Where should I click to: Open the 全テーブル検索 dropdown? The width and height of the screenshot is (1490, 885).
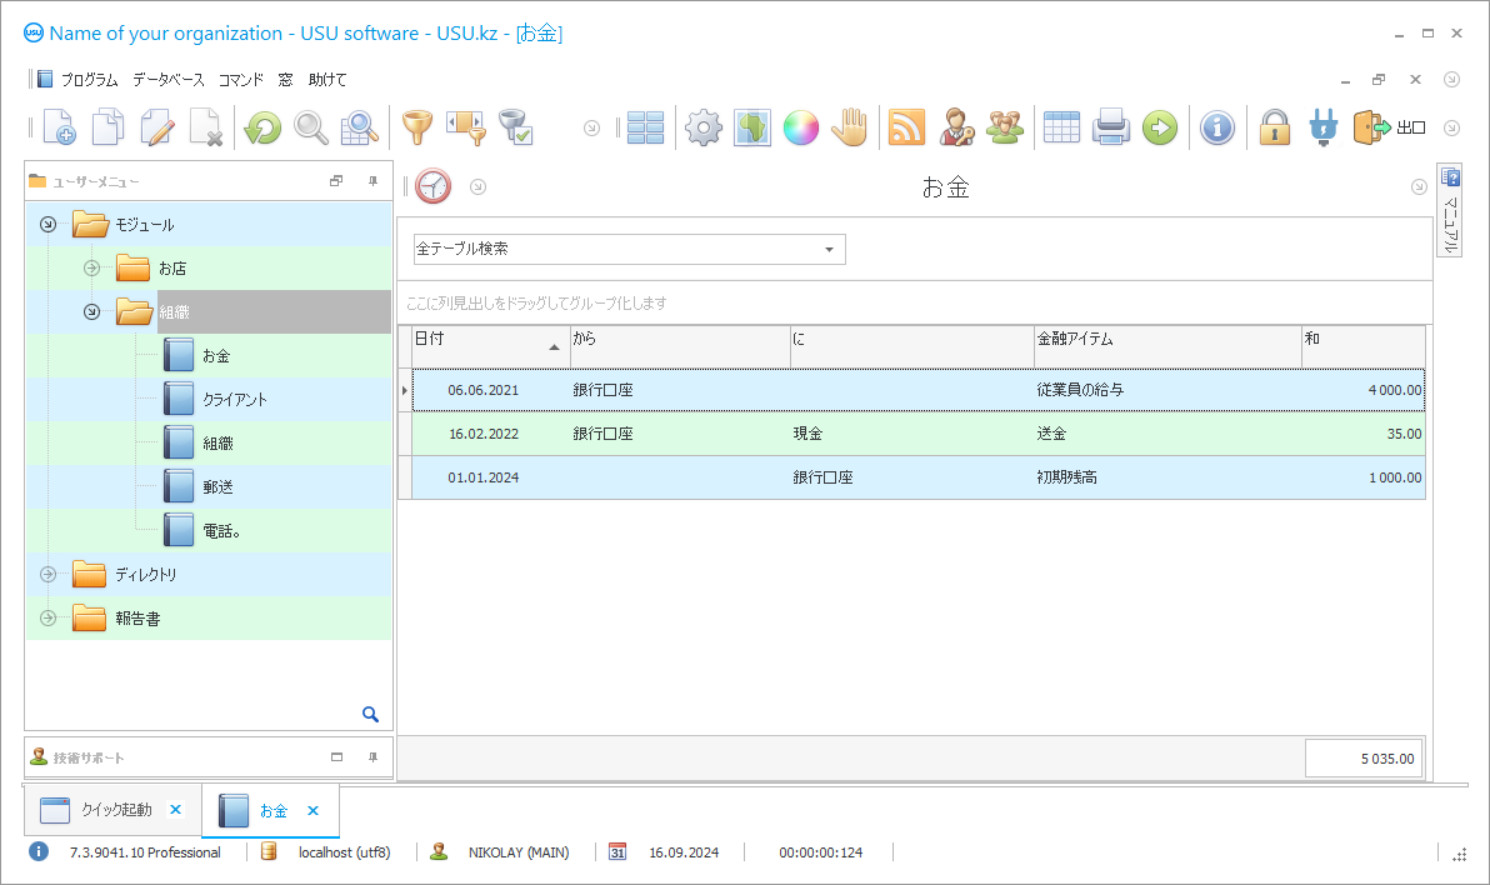coord(828,249)
